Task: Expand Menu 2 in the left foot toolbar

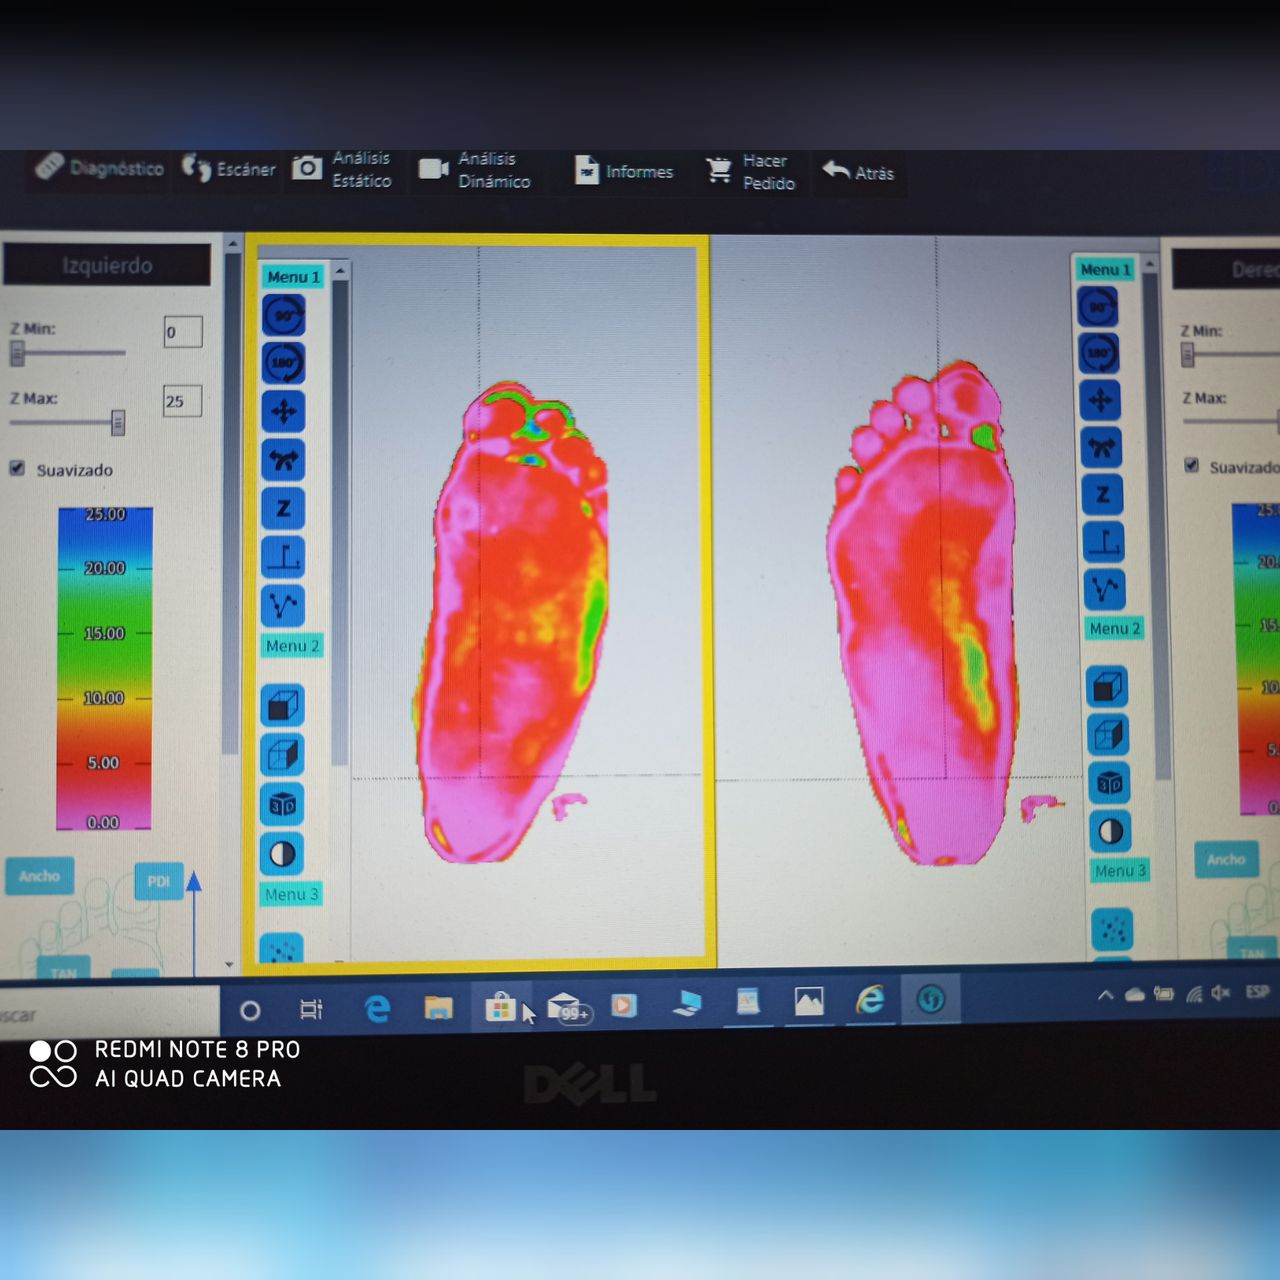Action: click(292, 646)
